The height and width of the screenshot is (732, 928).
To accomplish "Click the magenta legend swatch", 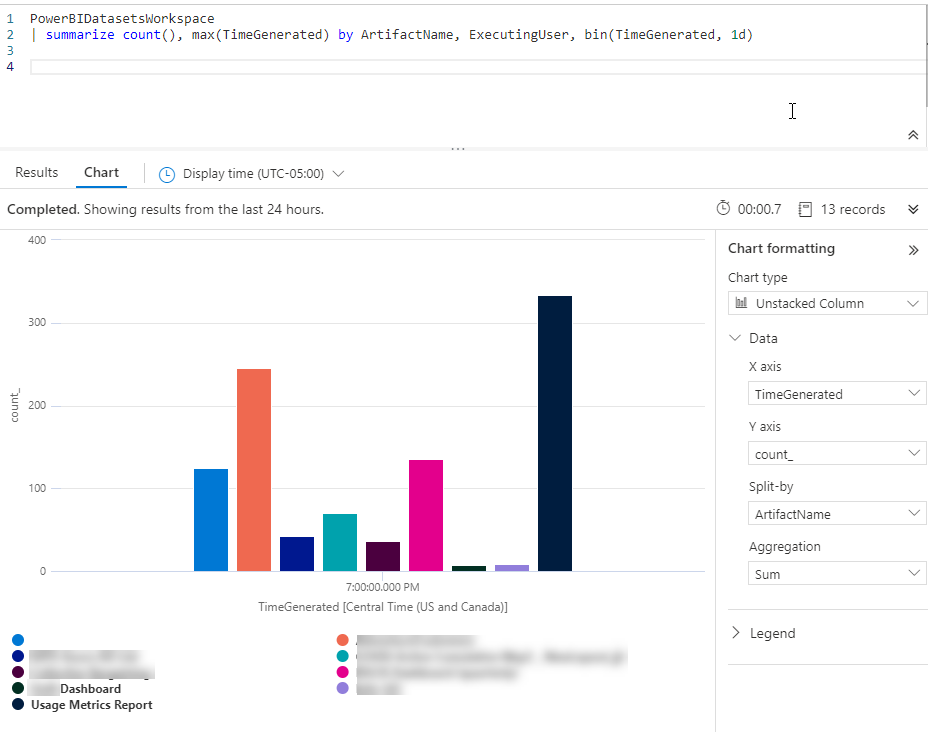I will tap(342, 672).
